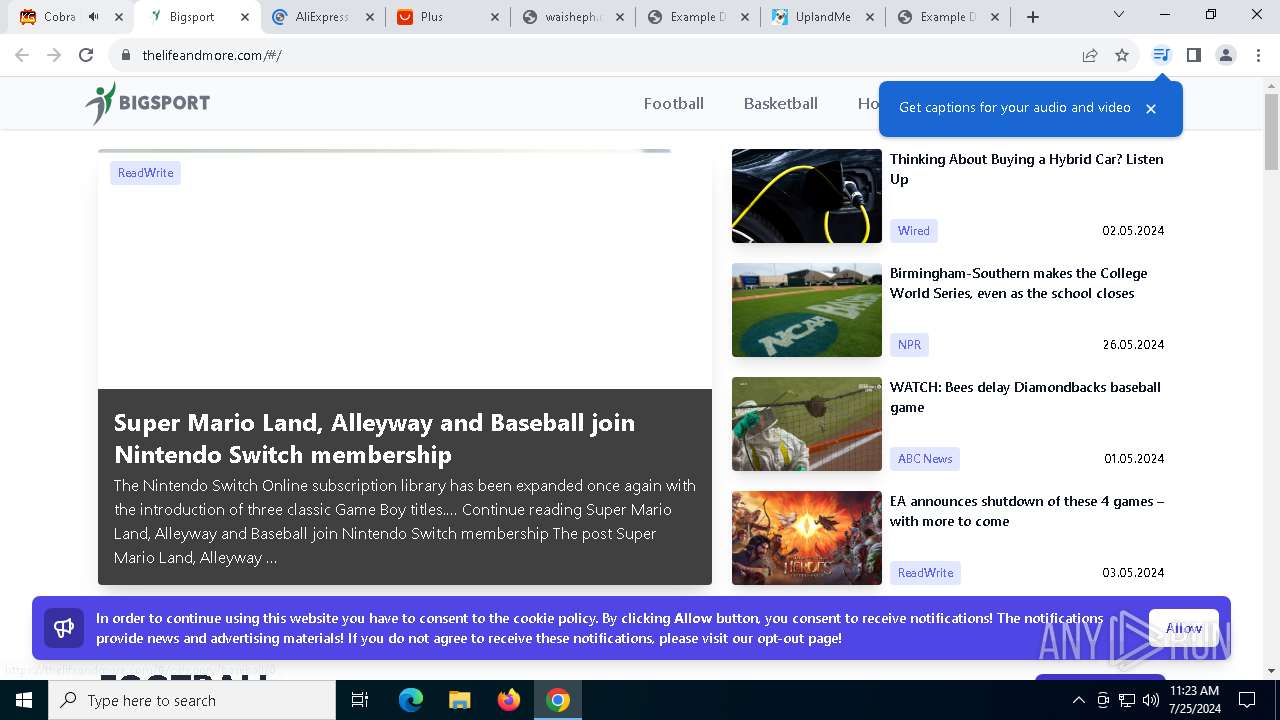Open the NCAA baseball field thumbnail

pos(807,310)
